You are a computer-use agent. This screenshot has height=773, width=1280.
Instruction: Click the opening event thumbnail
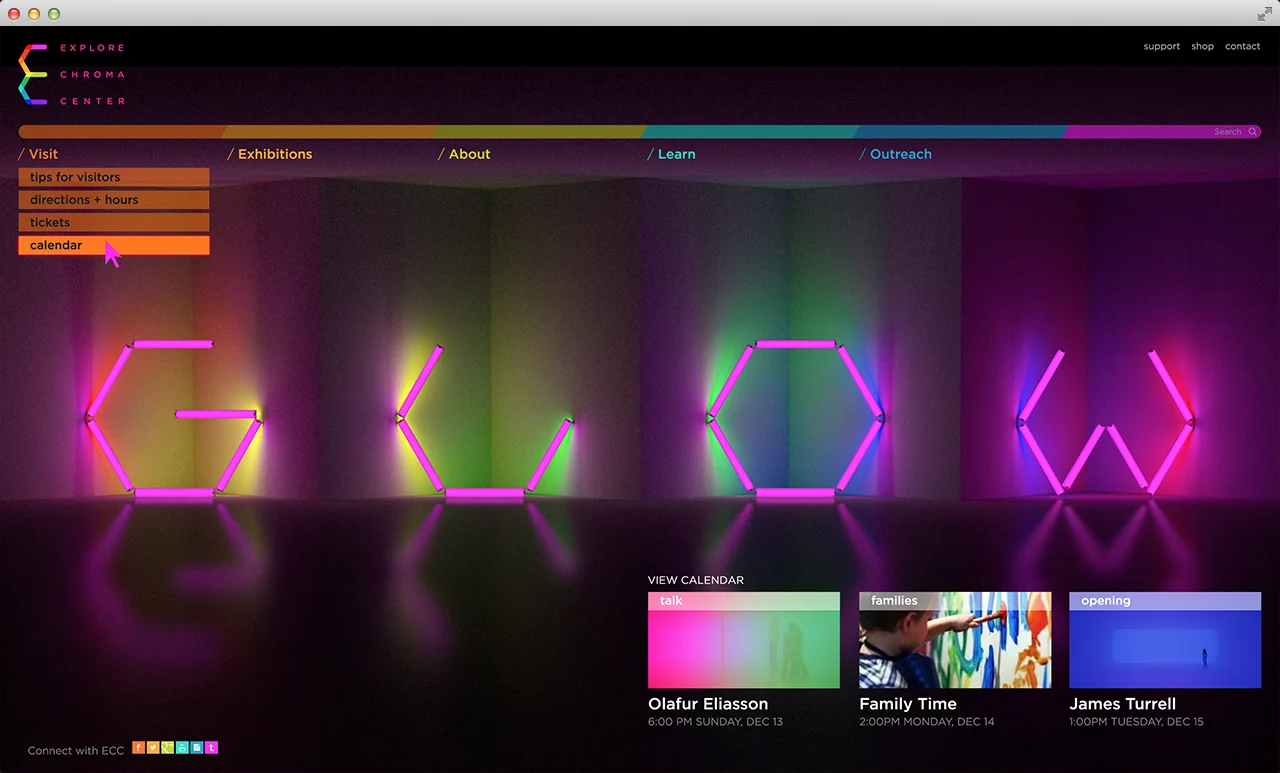tap(1165, 640)
